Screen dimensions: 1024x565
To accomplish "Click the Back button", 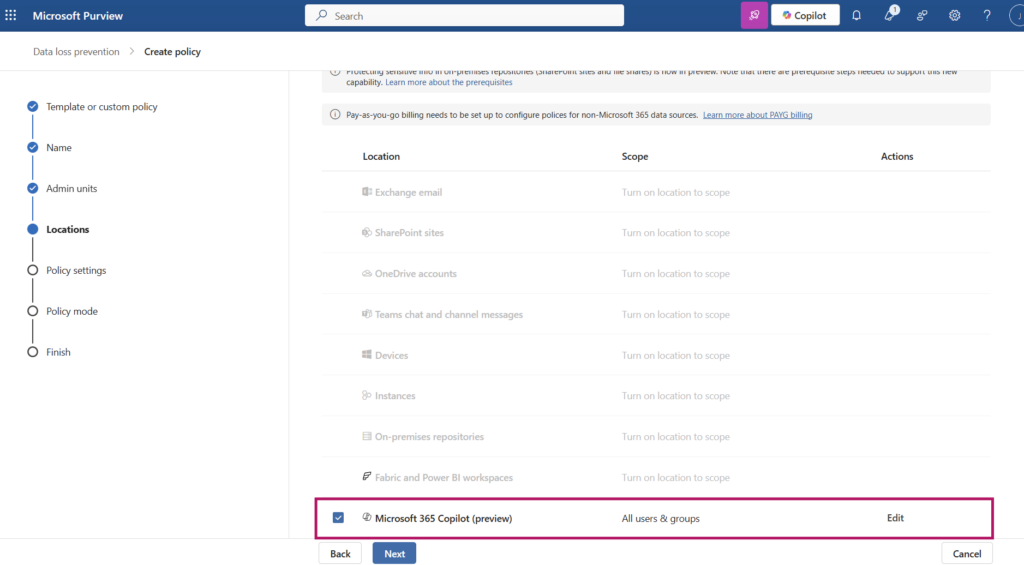I will (340, 554).
